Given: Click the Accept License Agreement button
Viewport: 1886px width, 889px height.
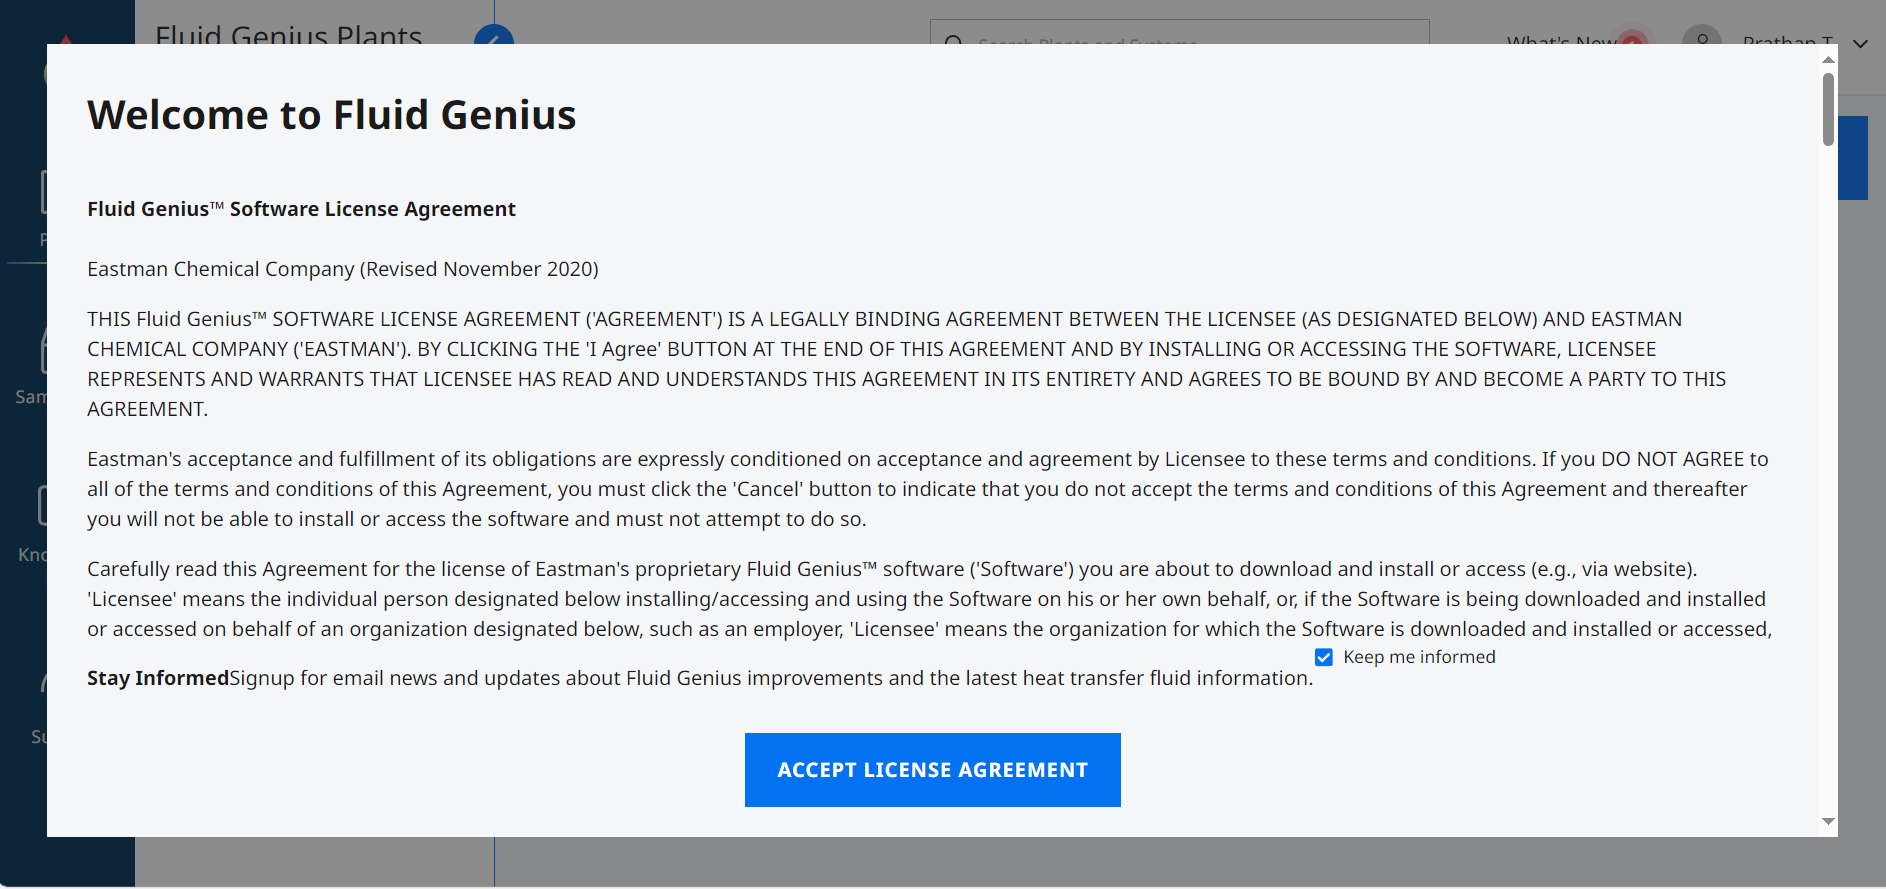Looking at the screenshot, I should (x=932, y=770).
